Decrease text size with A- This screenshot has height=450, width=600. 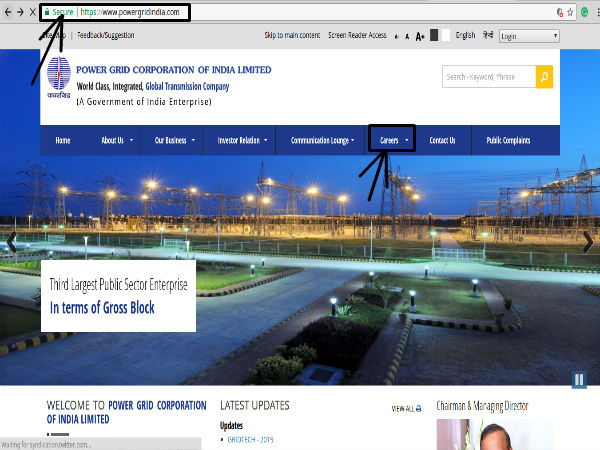tap(397, 37)
